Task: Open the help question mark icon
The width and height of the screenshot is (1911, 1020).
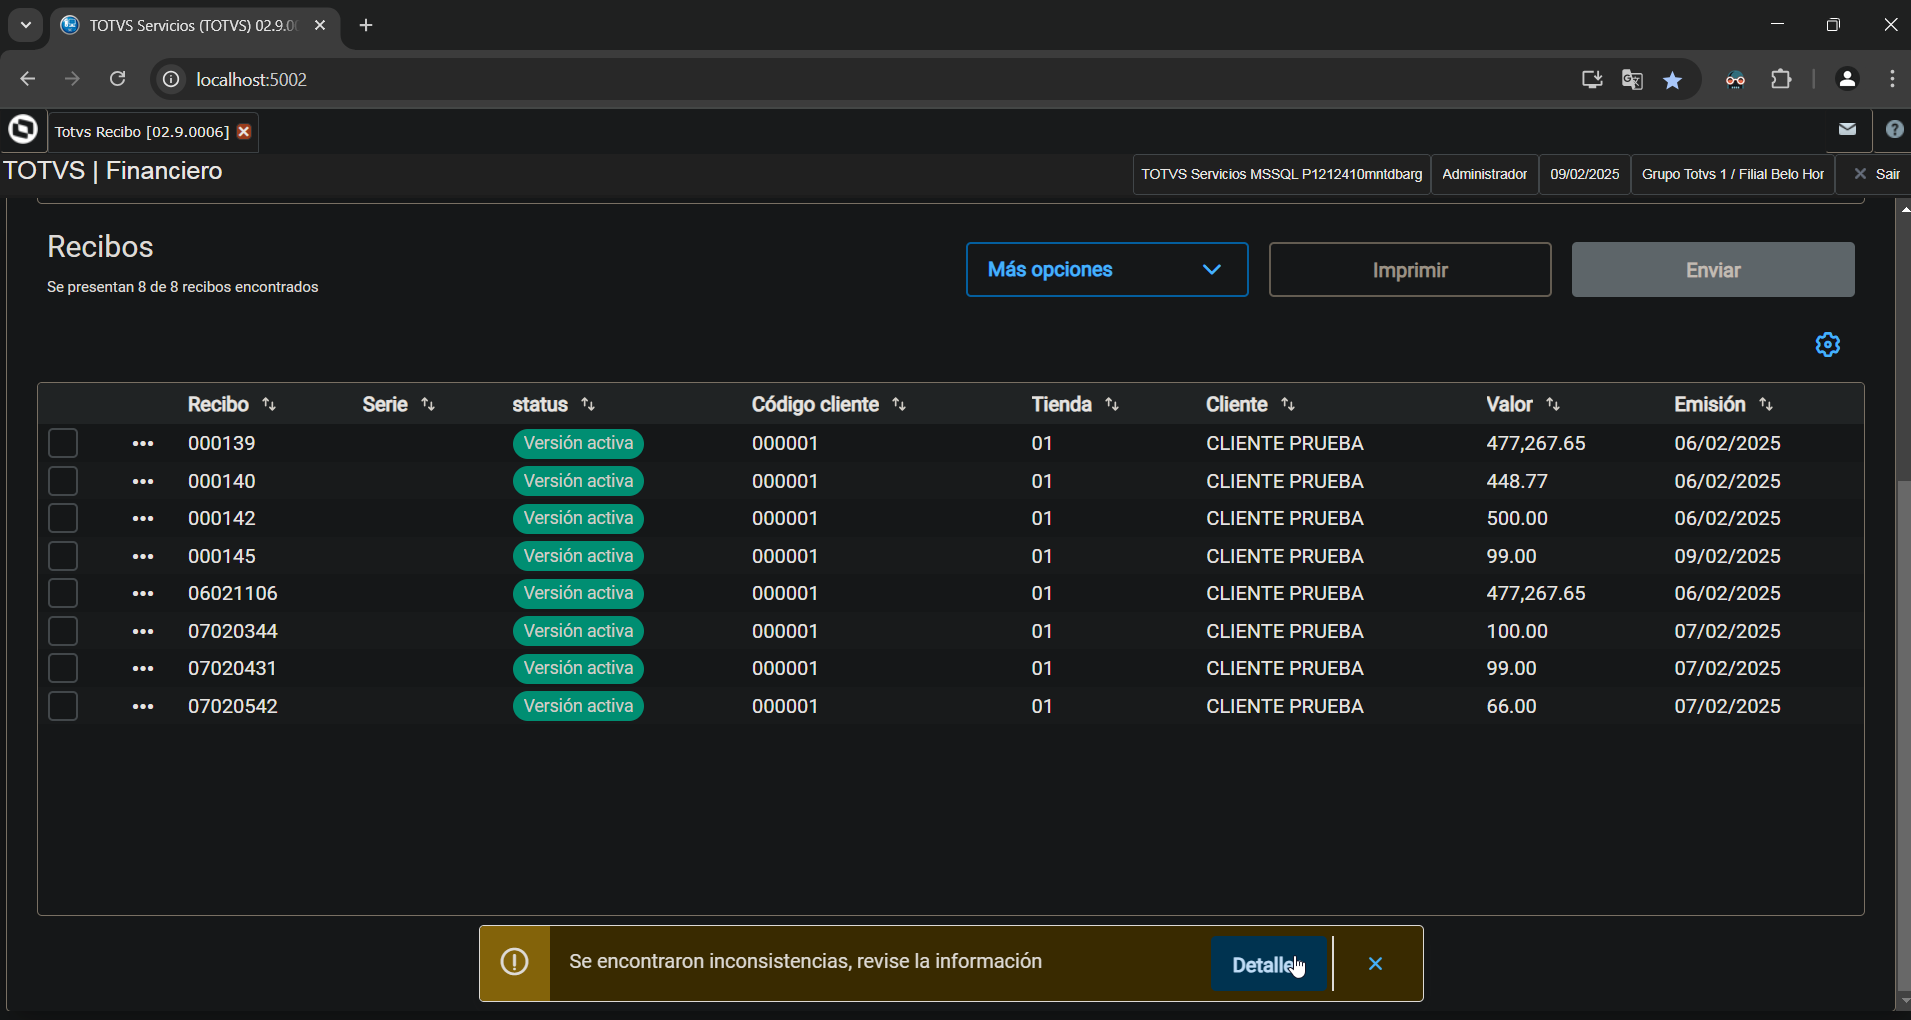Action: pyautogui.click(x=1894, y=129)
